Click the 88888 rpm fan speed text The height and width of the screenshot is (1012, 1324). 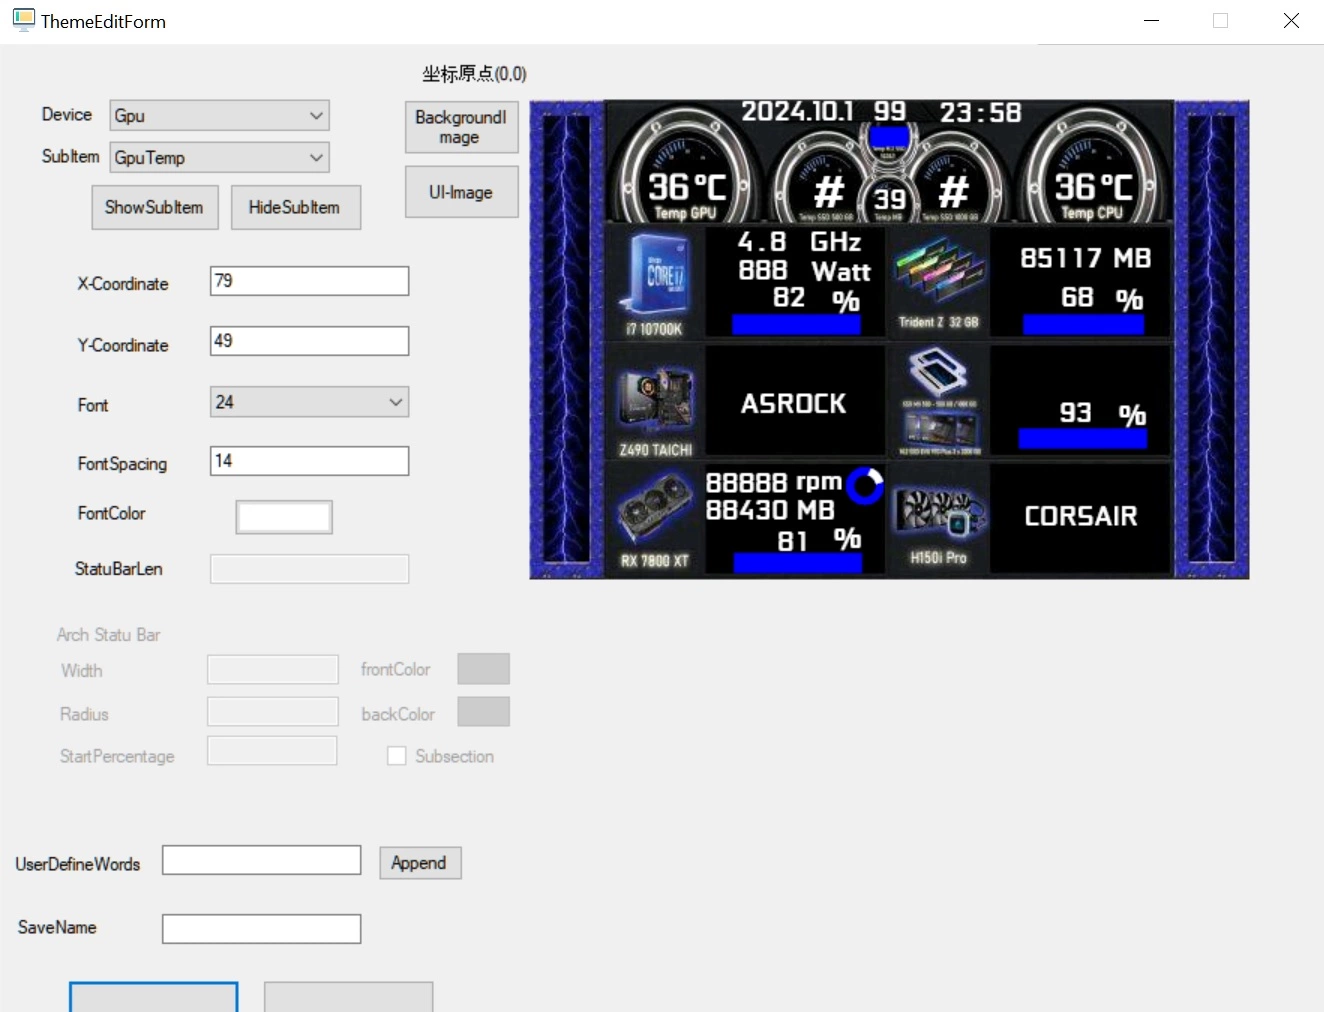773,482
